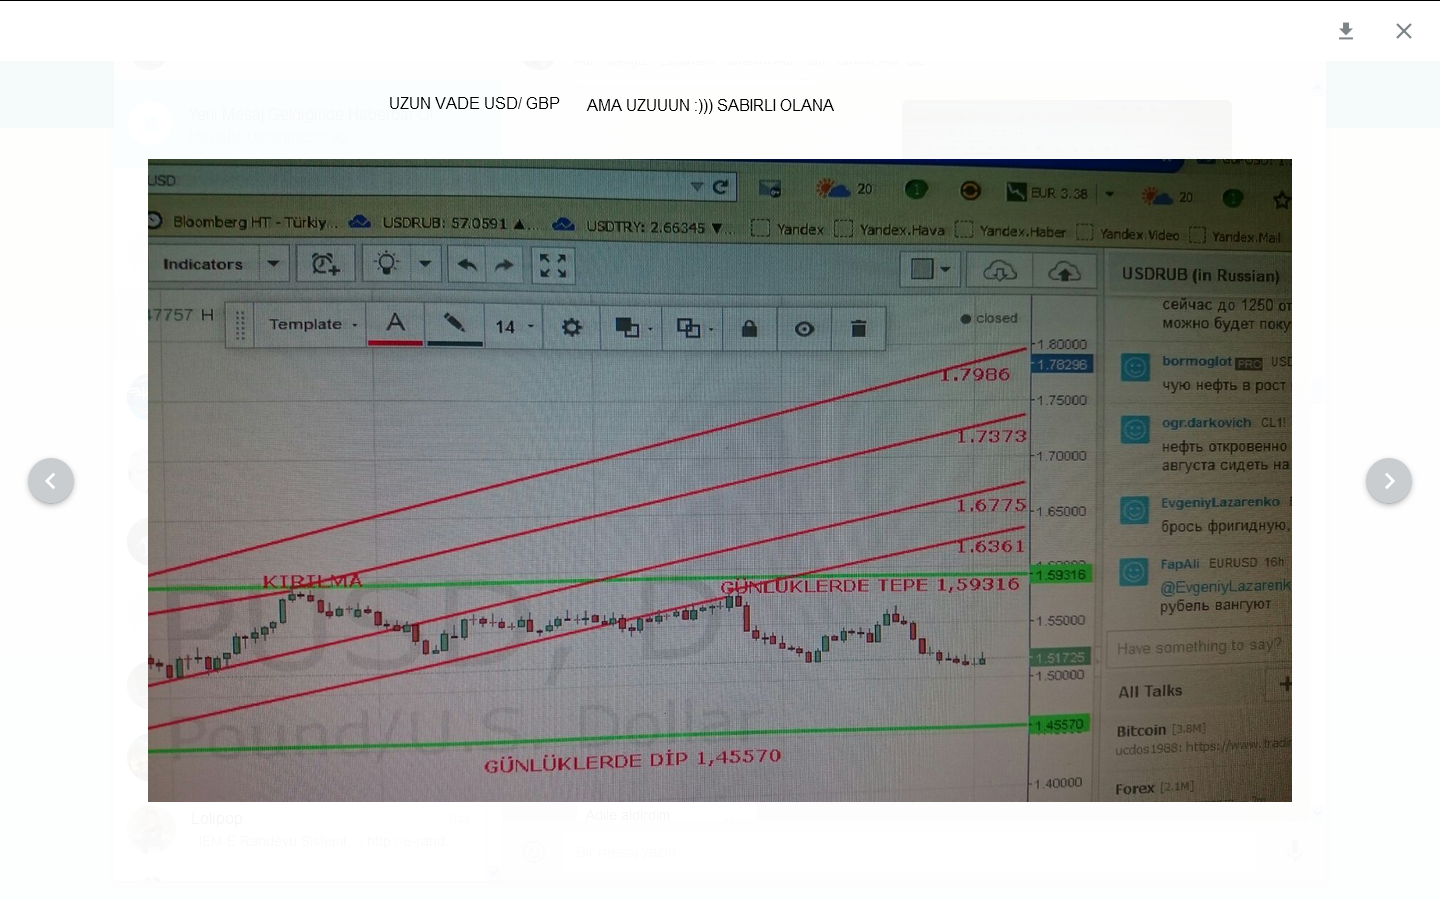The width and height of the screenshot is (1440, 900).
Task: Click the green 1.45570 price label
Action: point(1059,724)
